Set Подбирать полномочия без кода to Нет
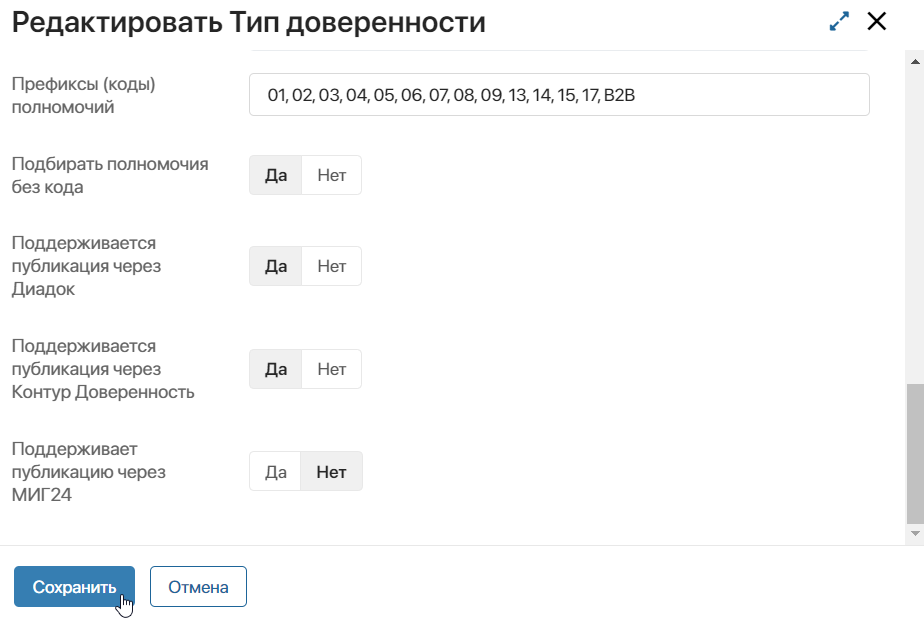This screenshot has width=924, height=622. coord(331,175)
